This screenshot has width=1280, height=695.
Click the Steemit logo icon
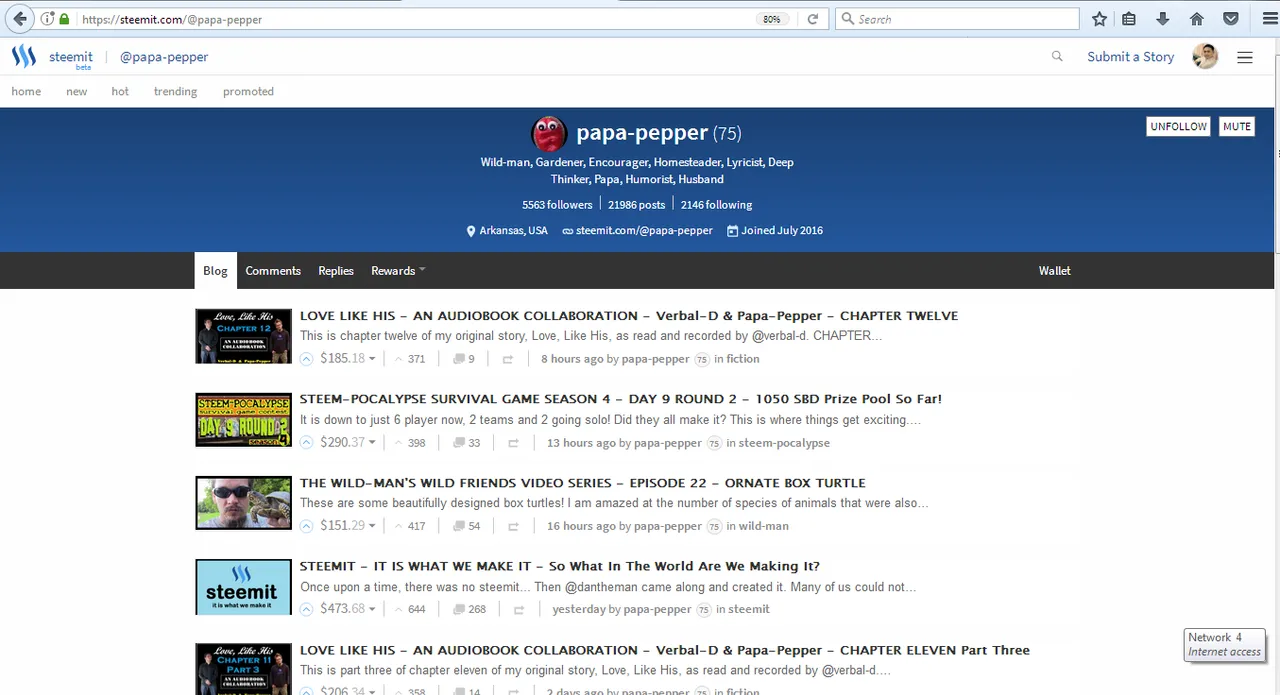(24, 57)
